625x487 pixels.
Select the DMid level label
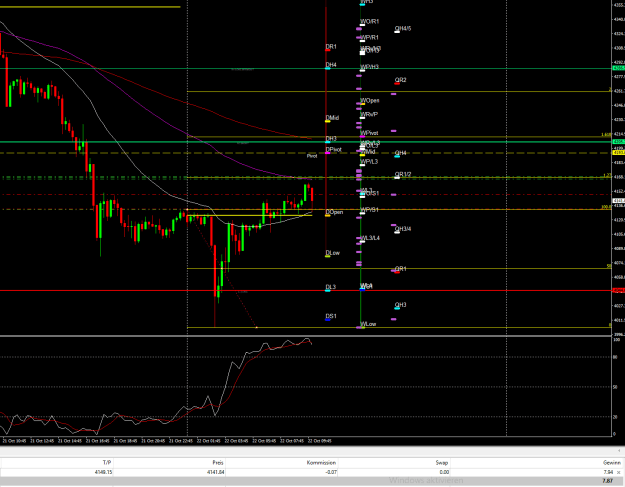pyautogui.click(x=332, y=118)
